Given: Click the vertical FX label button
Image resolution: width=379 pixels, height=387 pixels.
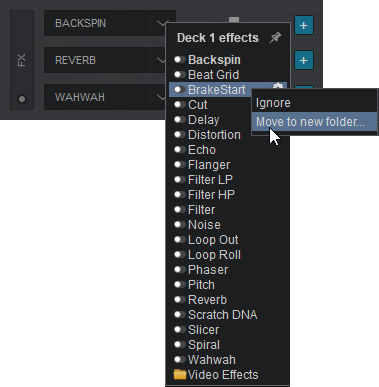Looking at the screenshot, I should [22, 60].
